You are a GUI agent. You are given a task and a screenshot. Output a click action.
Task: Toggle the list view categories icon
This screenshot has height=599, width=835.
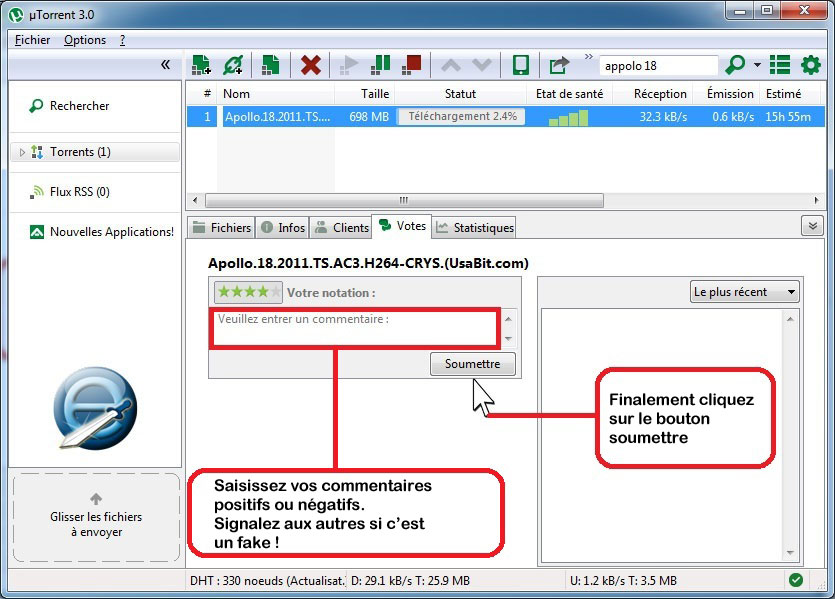coord(780,65)
